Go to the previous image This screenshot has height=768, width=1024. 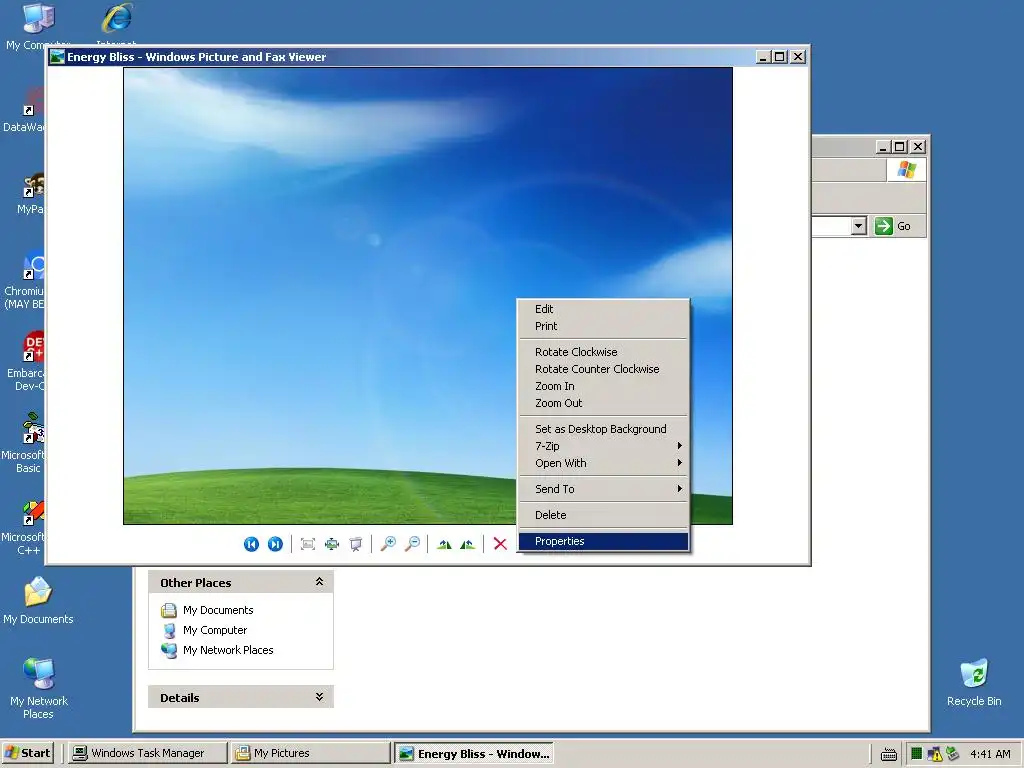click(251, 544)
